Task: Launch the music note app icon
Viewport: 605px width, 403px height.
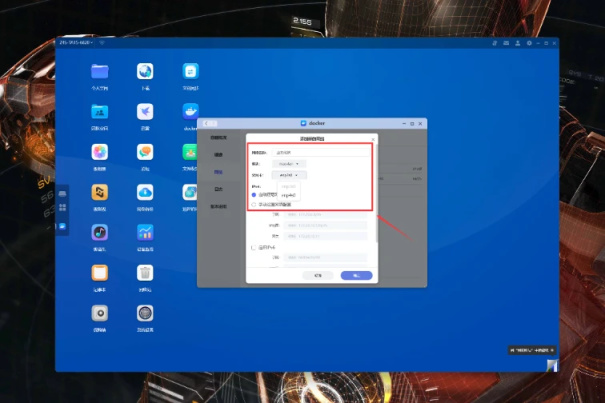Action: [x=100, y=232]
